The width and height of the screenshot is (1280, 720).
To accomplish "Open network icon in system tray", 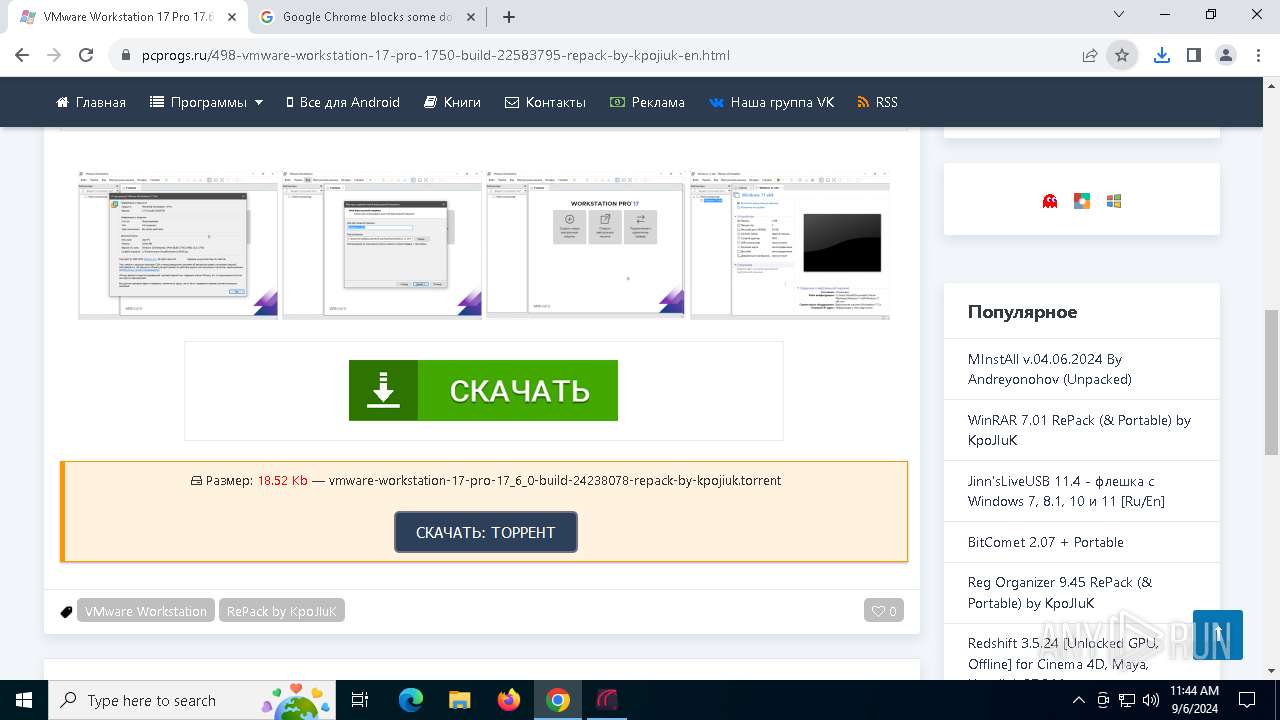I will pyautogui.click(x=1127, y=700).
